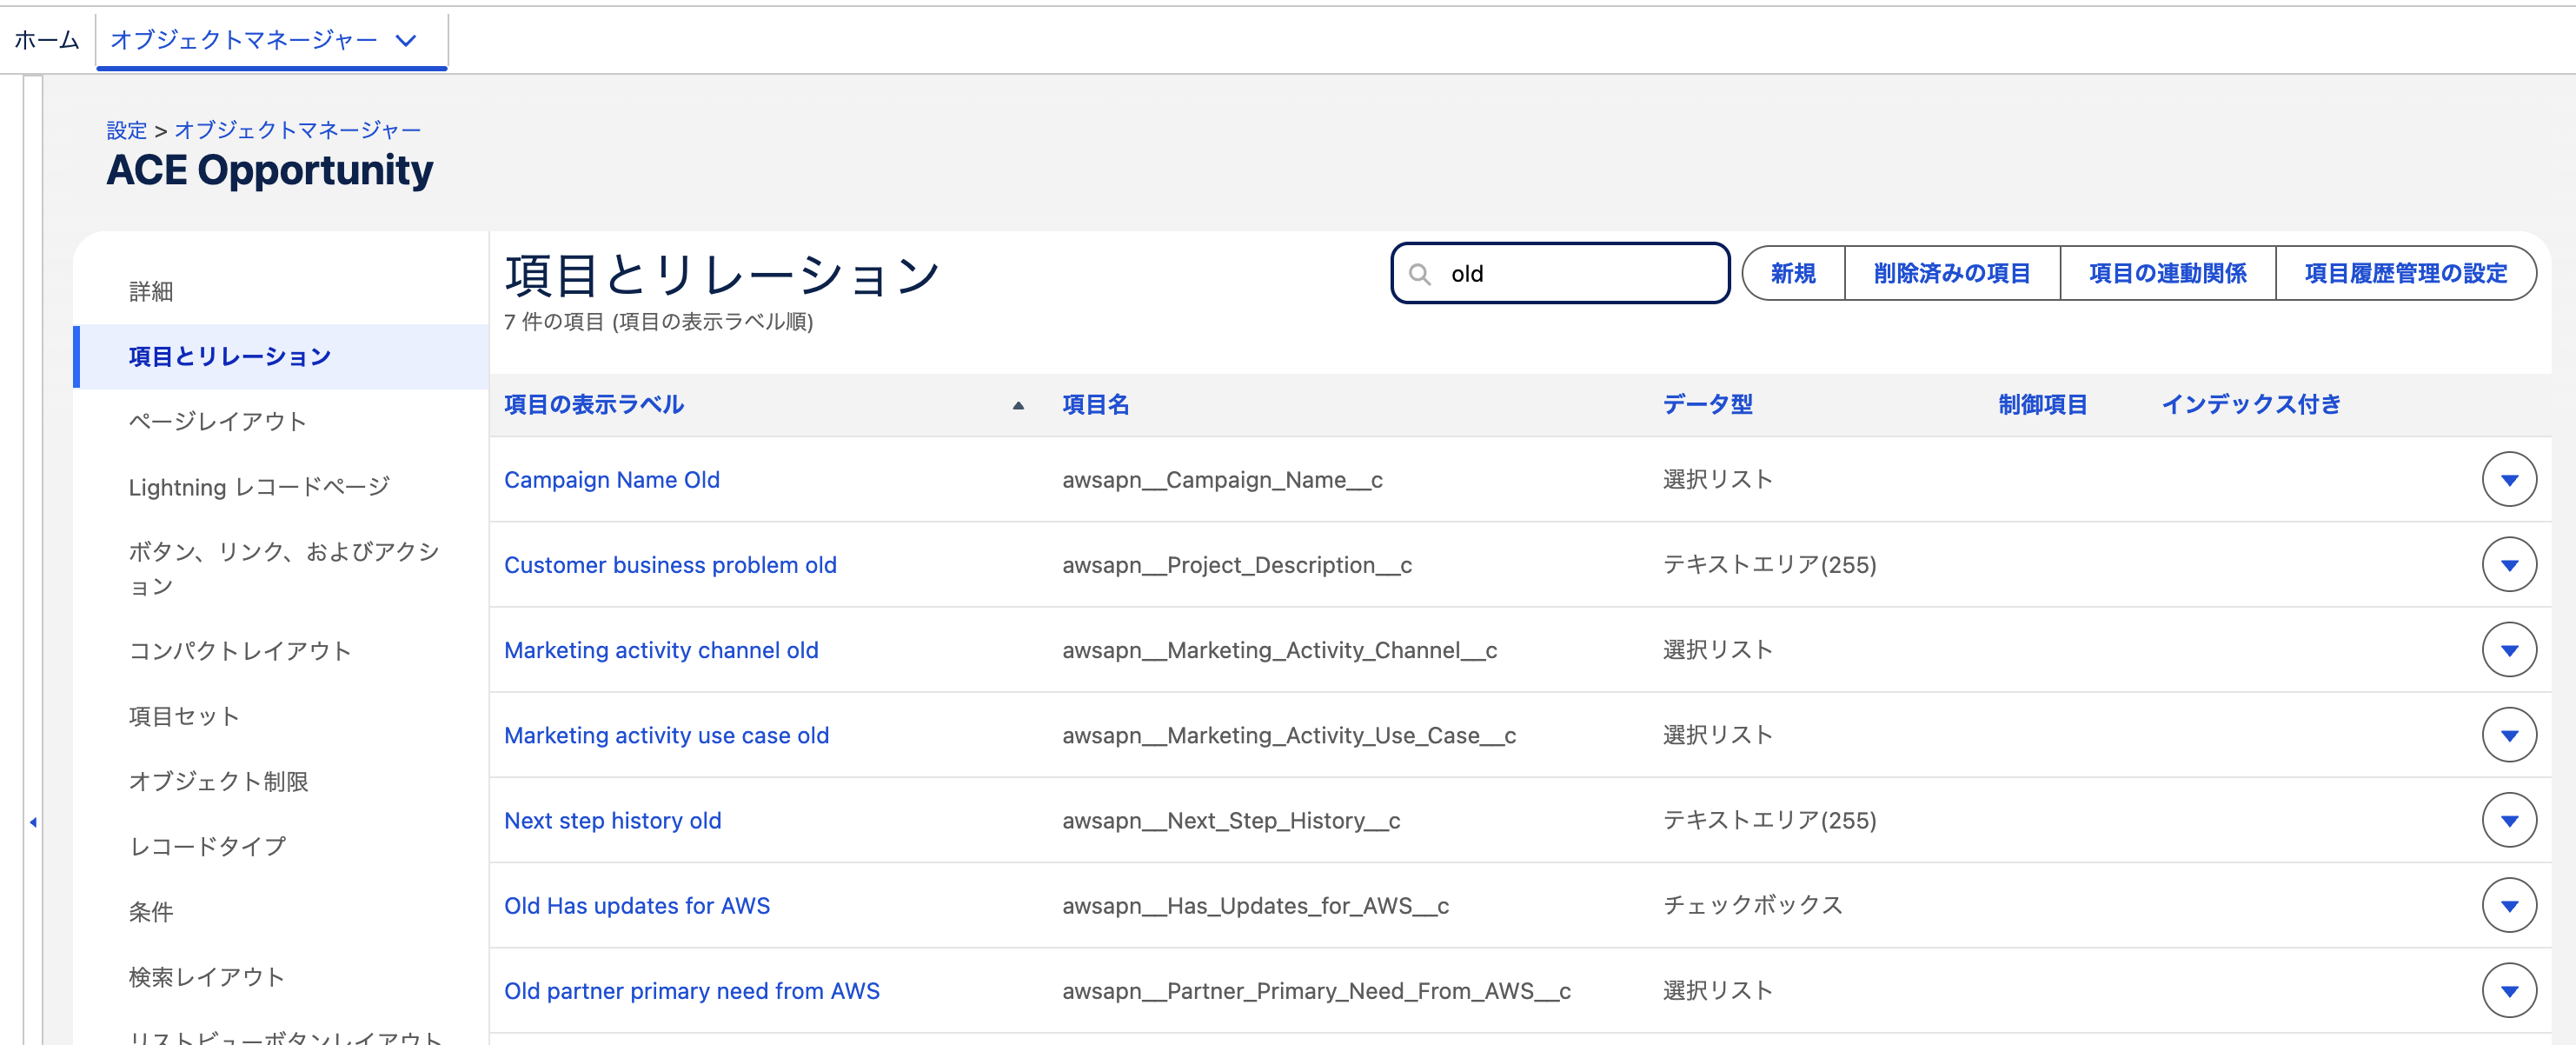This screenshot has height=1045, width=2576.
Task: Expand the sidebar collapse arrow on the left edge
Action: 32,822
